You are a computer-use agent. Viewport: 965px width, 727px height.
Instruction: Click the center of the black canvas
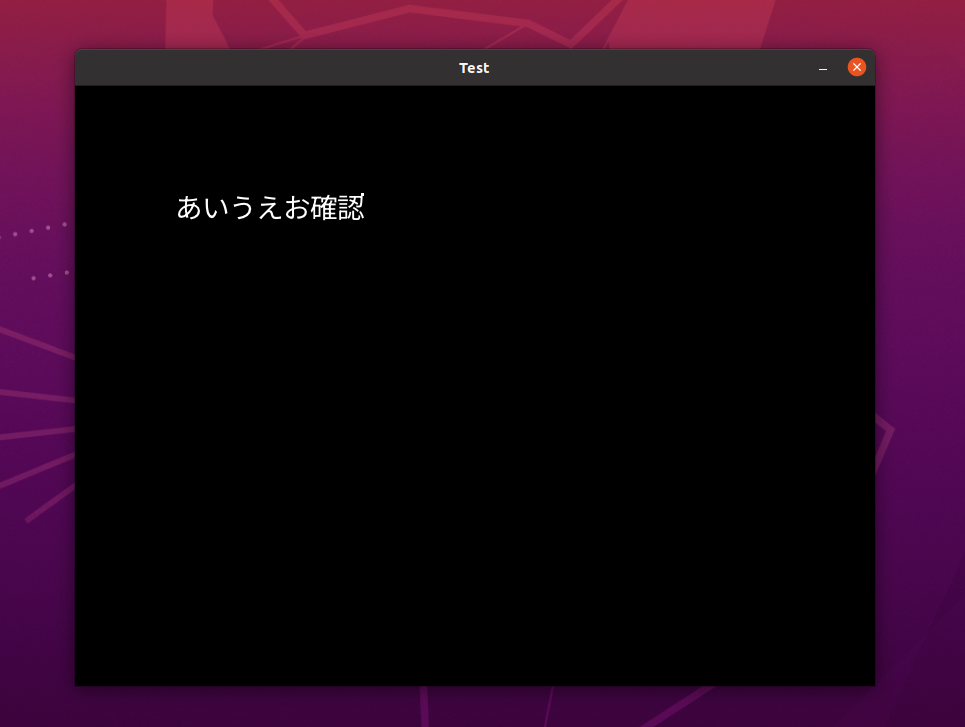click(x=475, y=386)
